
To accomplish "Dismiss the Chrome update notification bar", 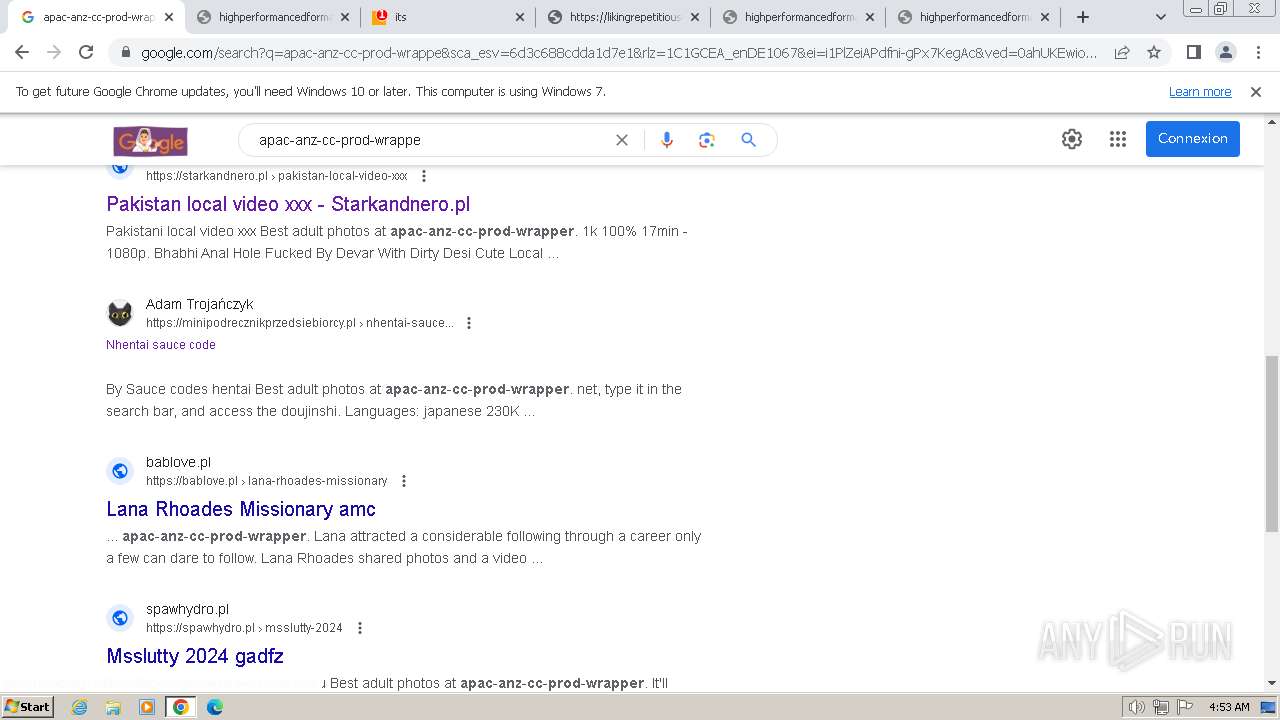I will [1256, 92].
